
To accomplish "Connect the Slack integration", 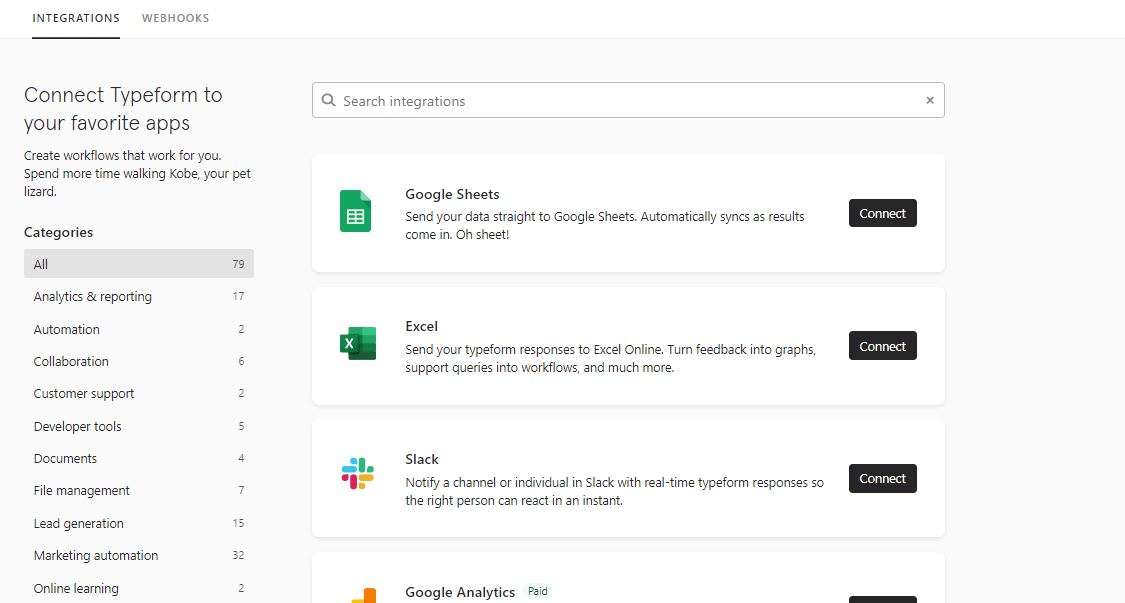I will [x=882, y=478].
